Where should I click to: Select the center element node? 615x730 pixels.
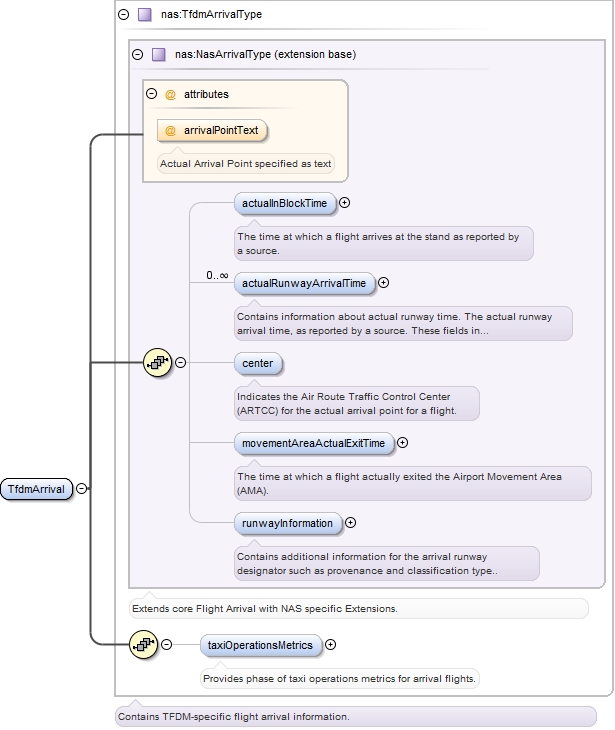(258, 363)
